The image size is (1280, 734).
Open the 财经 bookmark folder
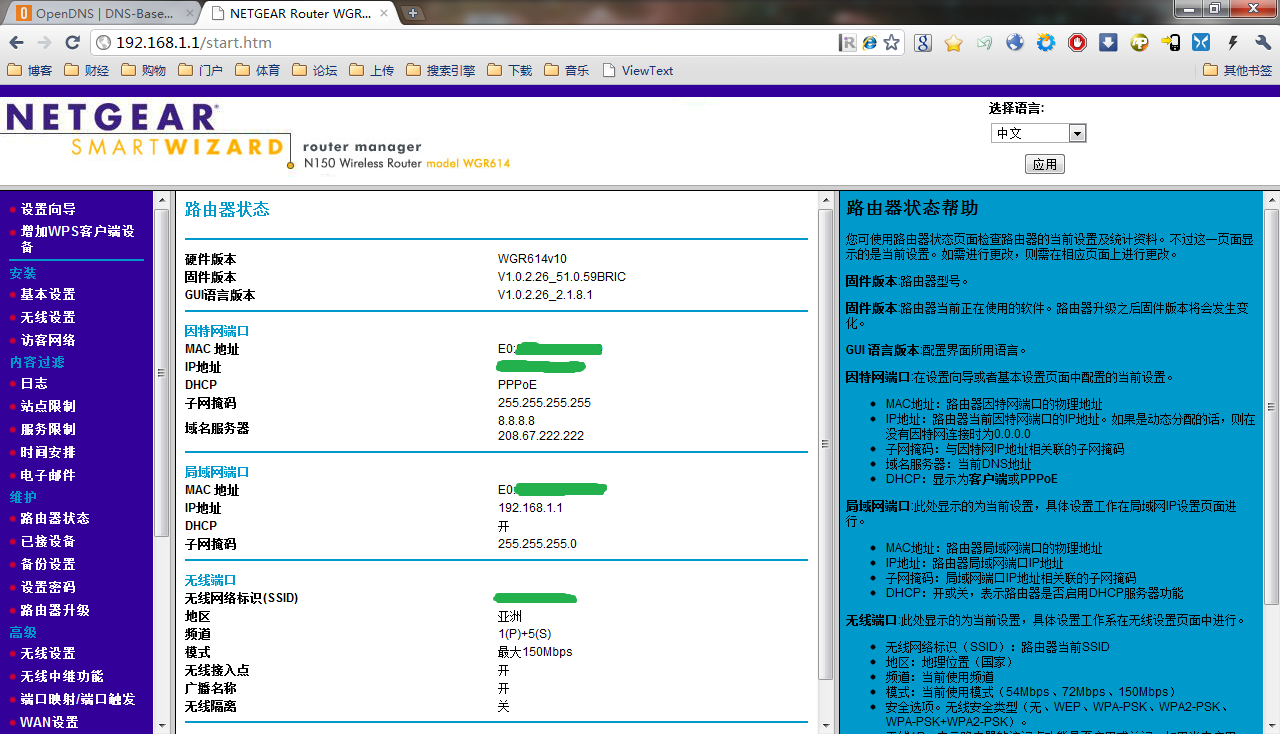[87, 71]
